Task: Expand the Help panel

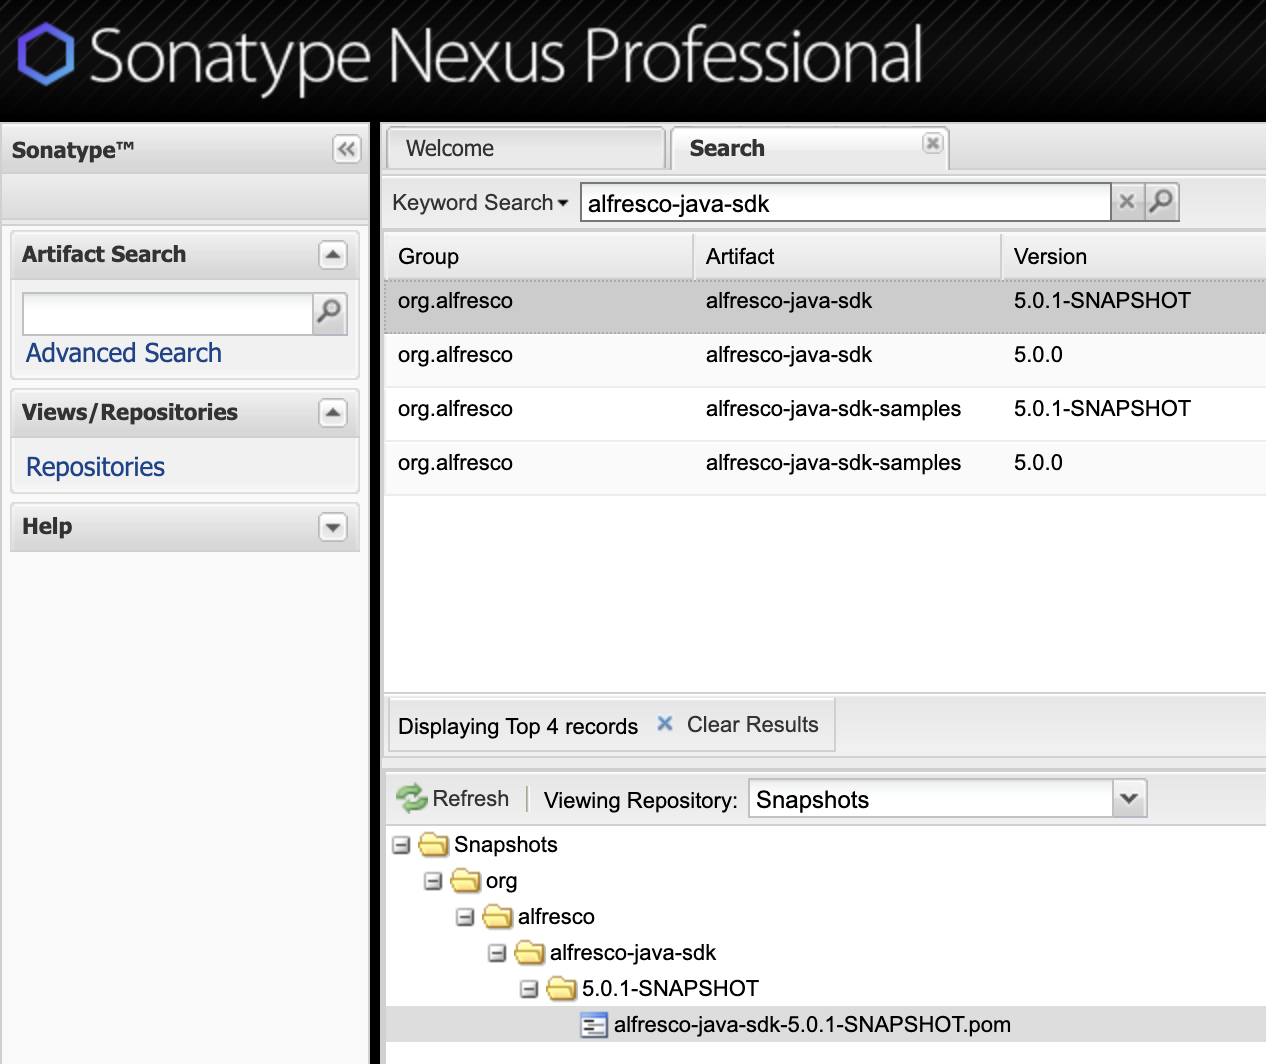Action: [333, 527]
